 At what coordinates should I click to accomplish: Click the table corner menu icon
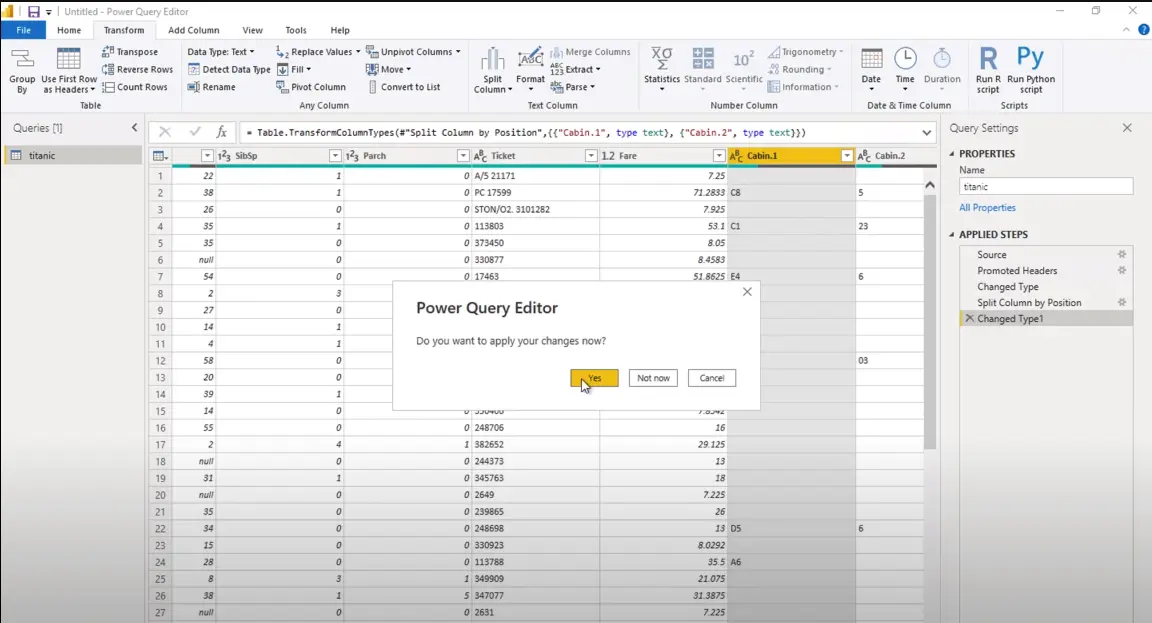click(x=159, y=156)
